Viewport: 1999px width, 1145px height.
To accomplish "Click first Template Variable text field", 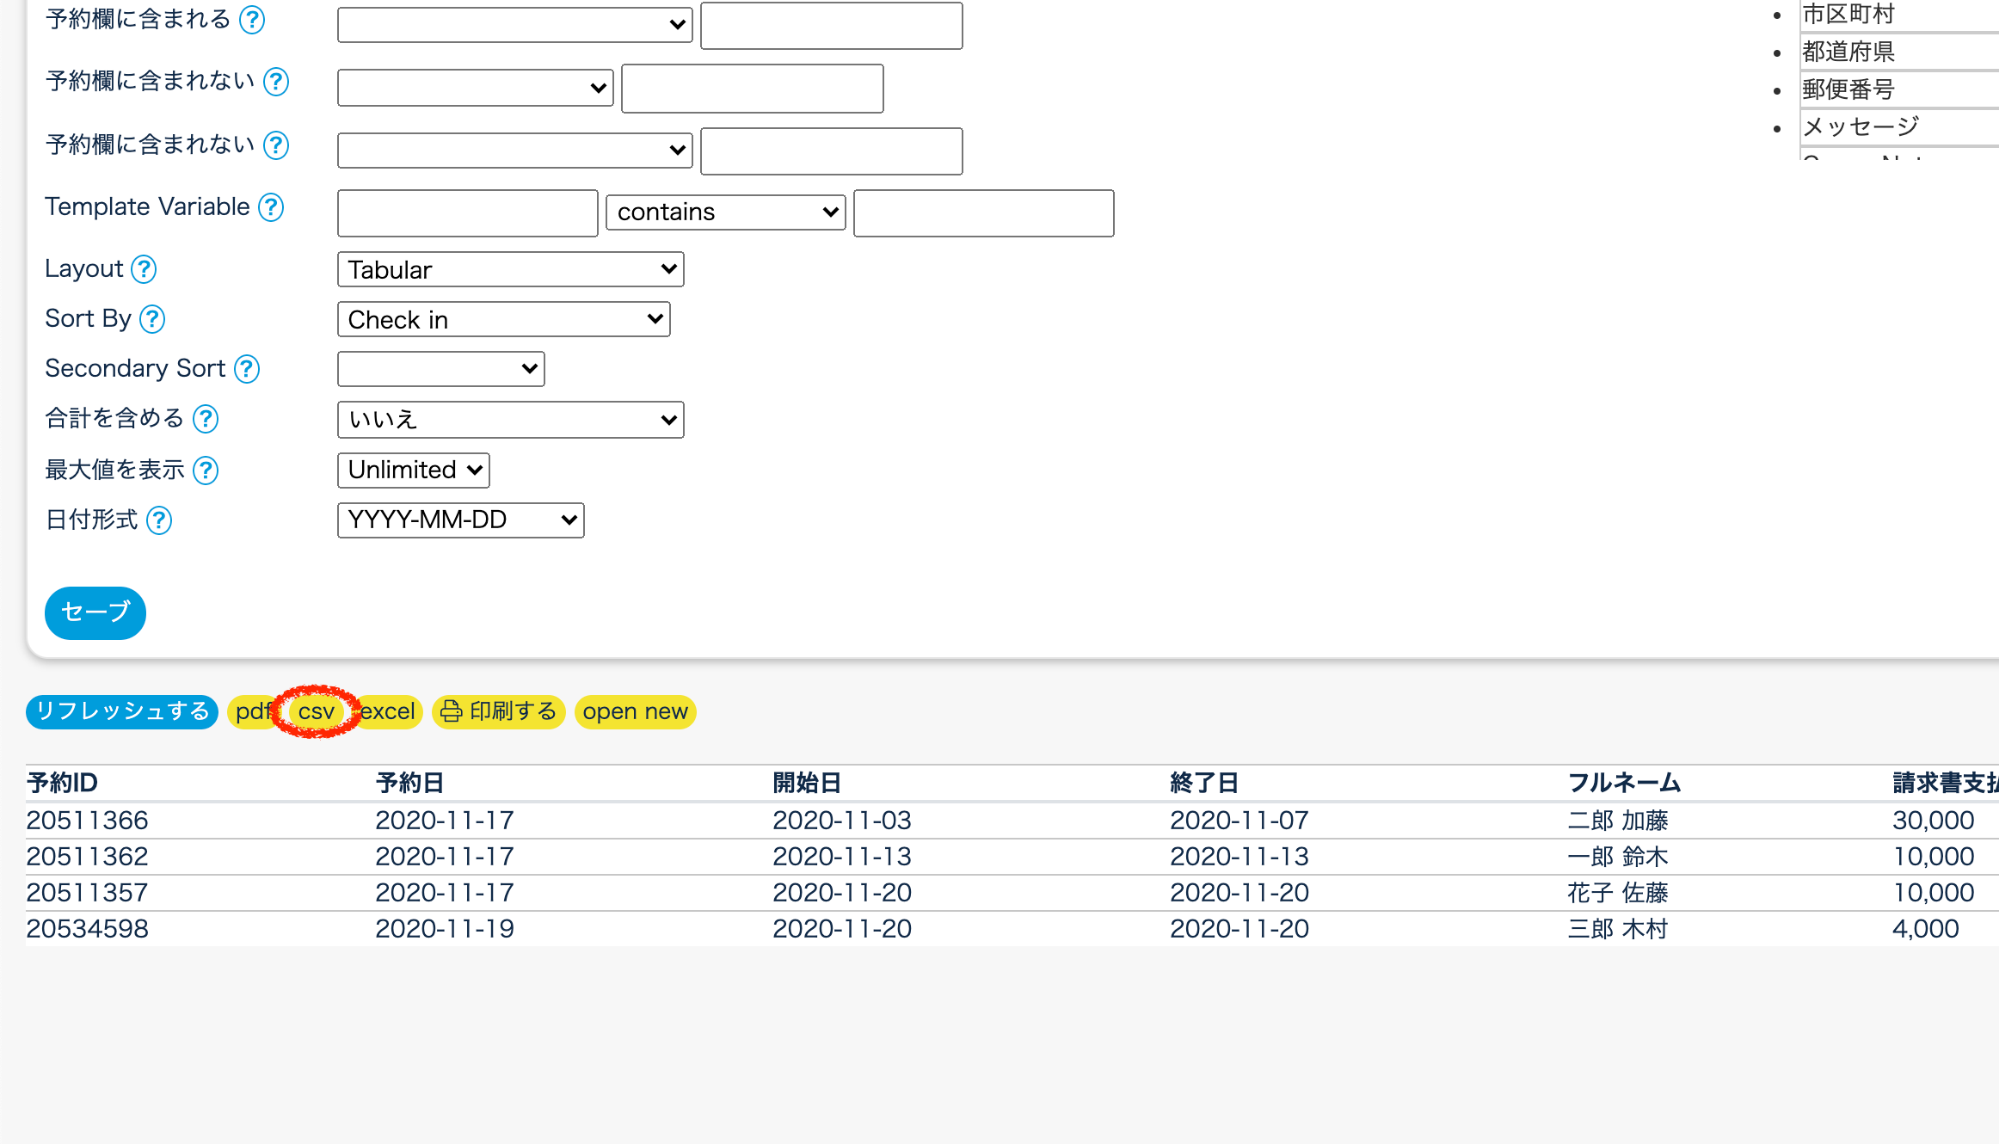I will pos(467,213).
